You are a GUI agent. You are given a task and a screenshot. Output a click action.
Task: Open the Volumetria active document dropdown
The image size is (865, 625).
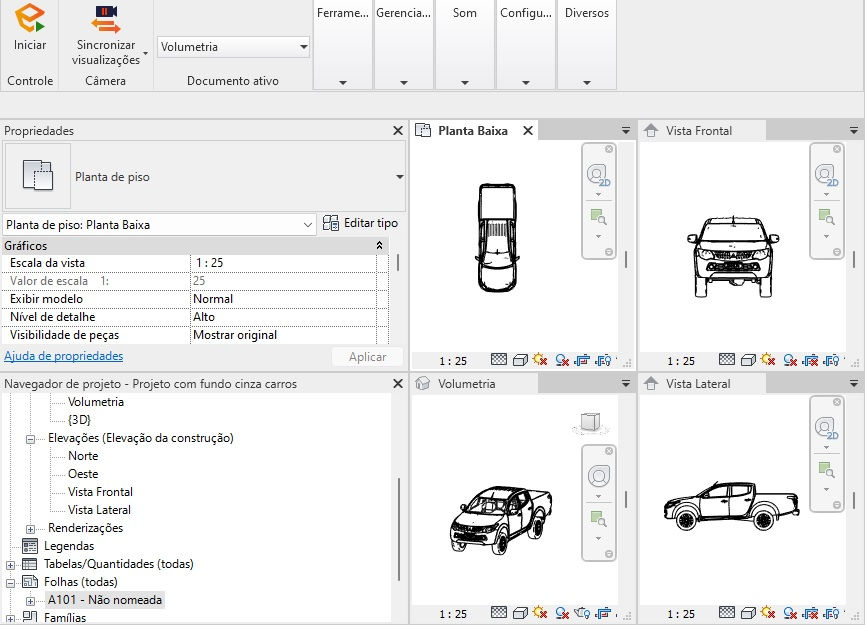(x=233, y=47)
